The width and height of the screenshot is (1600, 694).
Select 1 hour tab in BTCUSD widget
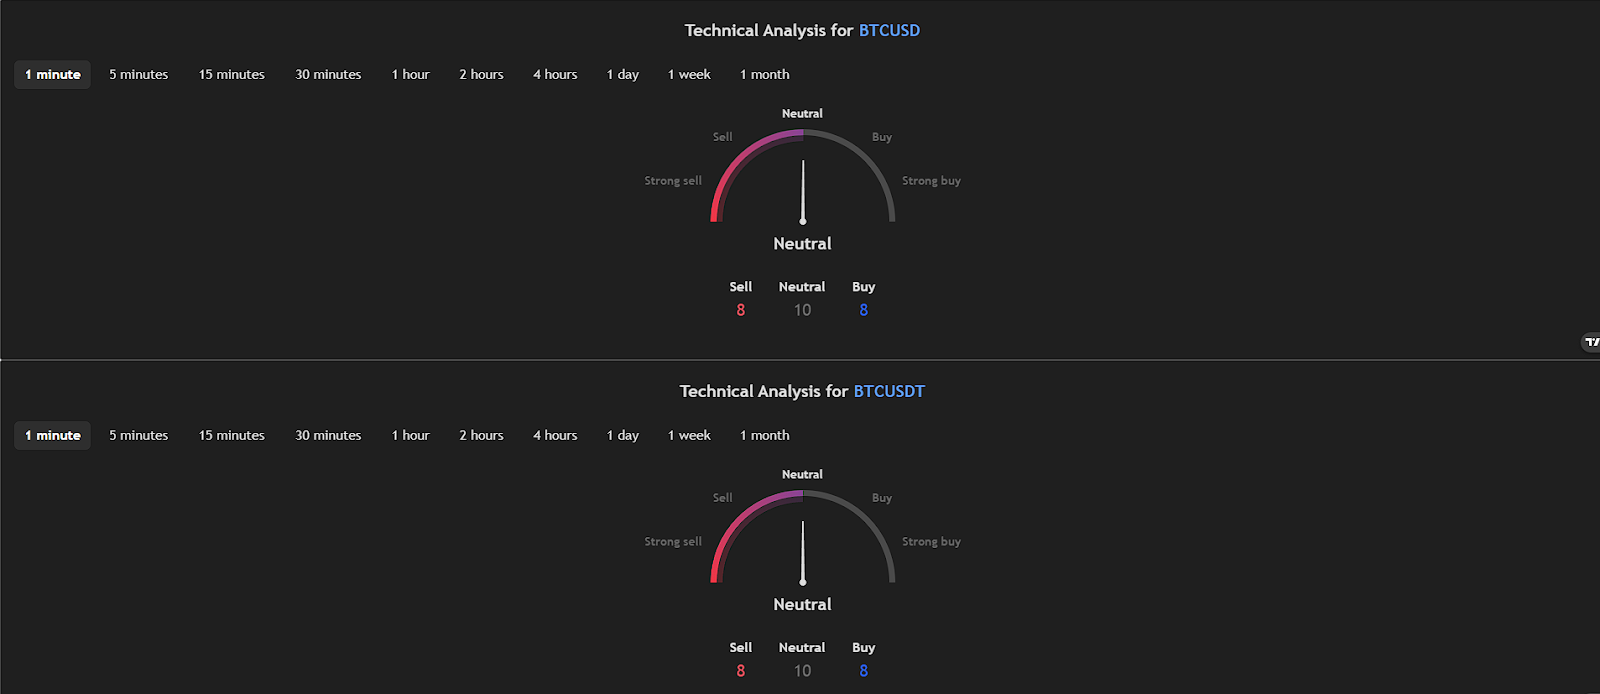click(x=410, y=75)
